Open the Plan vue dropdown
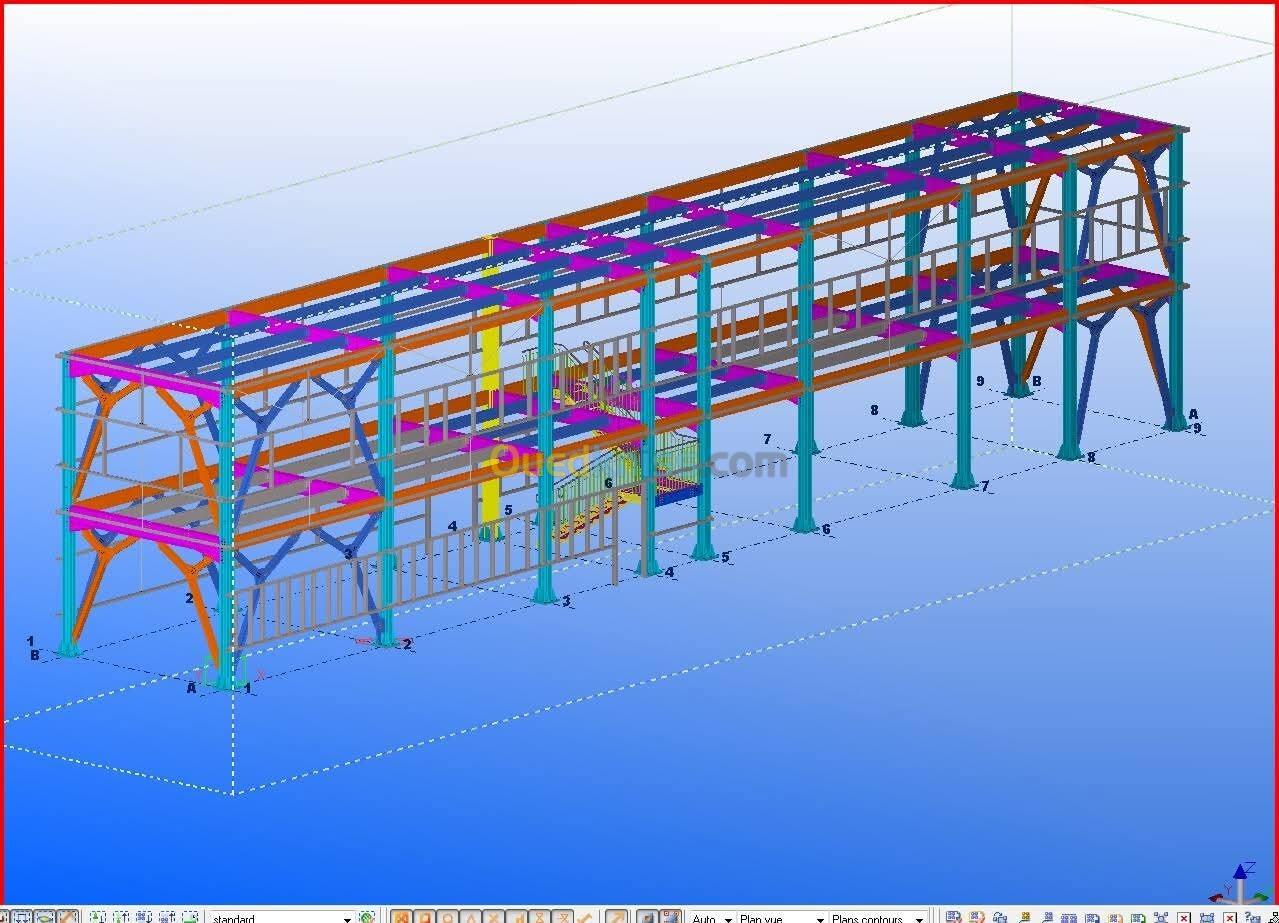This screenshot has height=923, width=1279. click(782, 918)
